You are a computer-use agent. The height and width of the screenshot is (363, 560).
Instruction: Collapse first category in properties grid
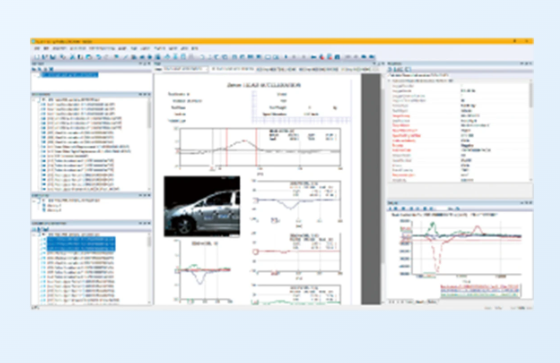(x=390, y=81)
